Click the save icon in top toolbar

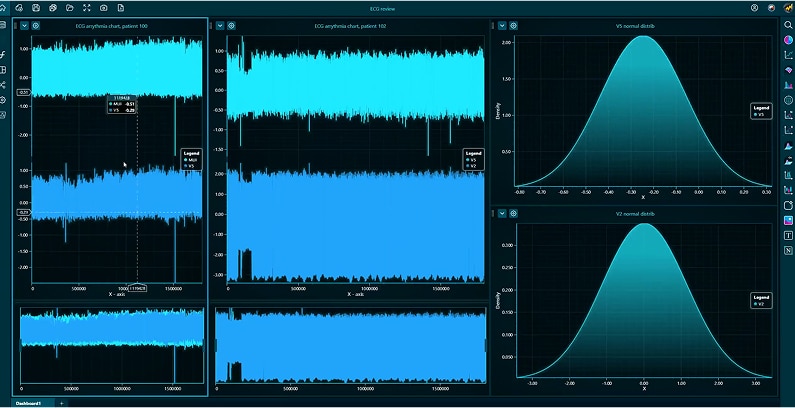35,8
